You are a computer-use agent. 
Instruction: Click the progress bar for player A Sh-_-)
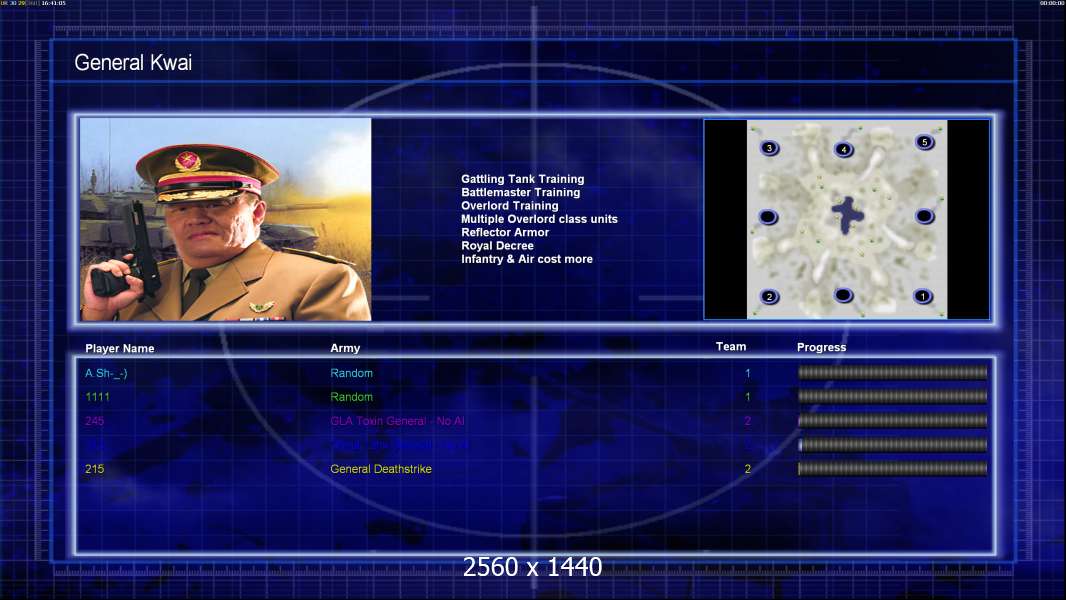pyautogui.click(x=893, y=372)
